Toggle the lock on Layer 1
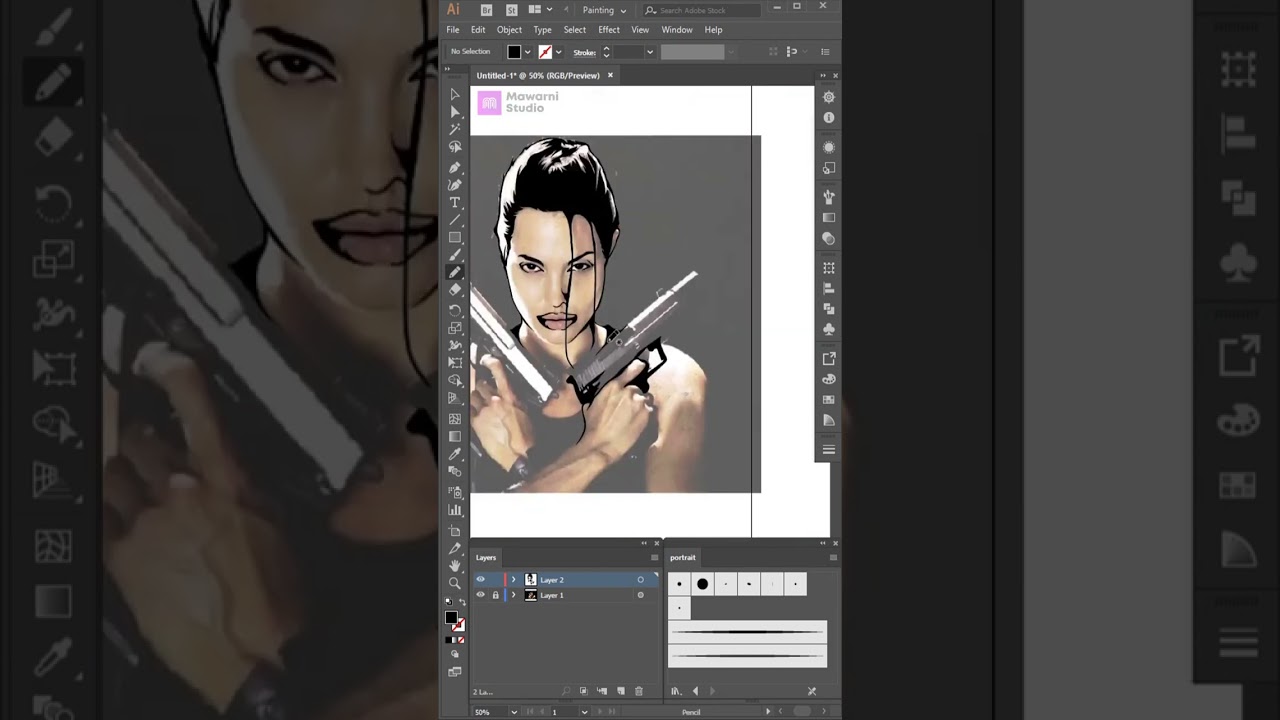1280x720 pixels. point(495,595)
